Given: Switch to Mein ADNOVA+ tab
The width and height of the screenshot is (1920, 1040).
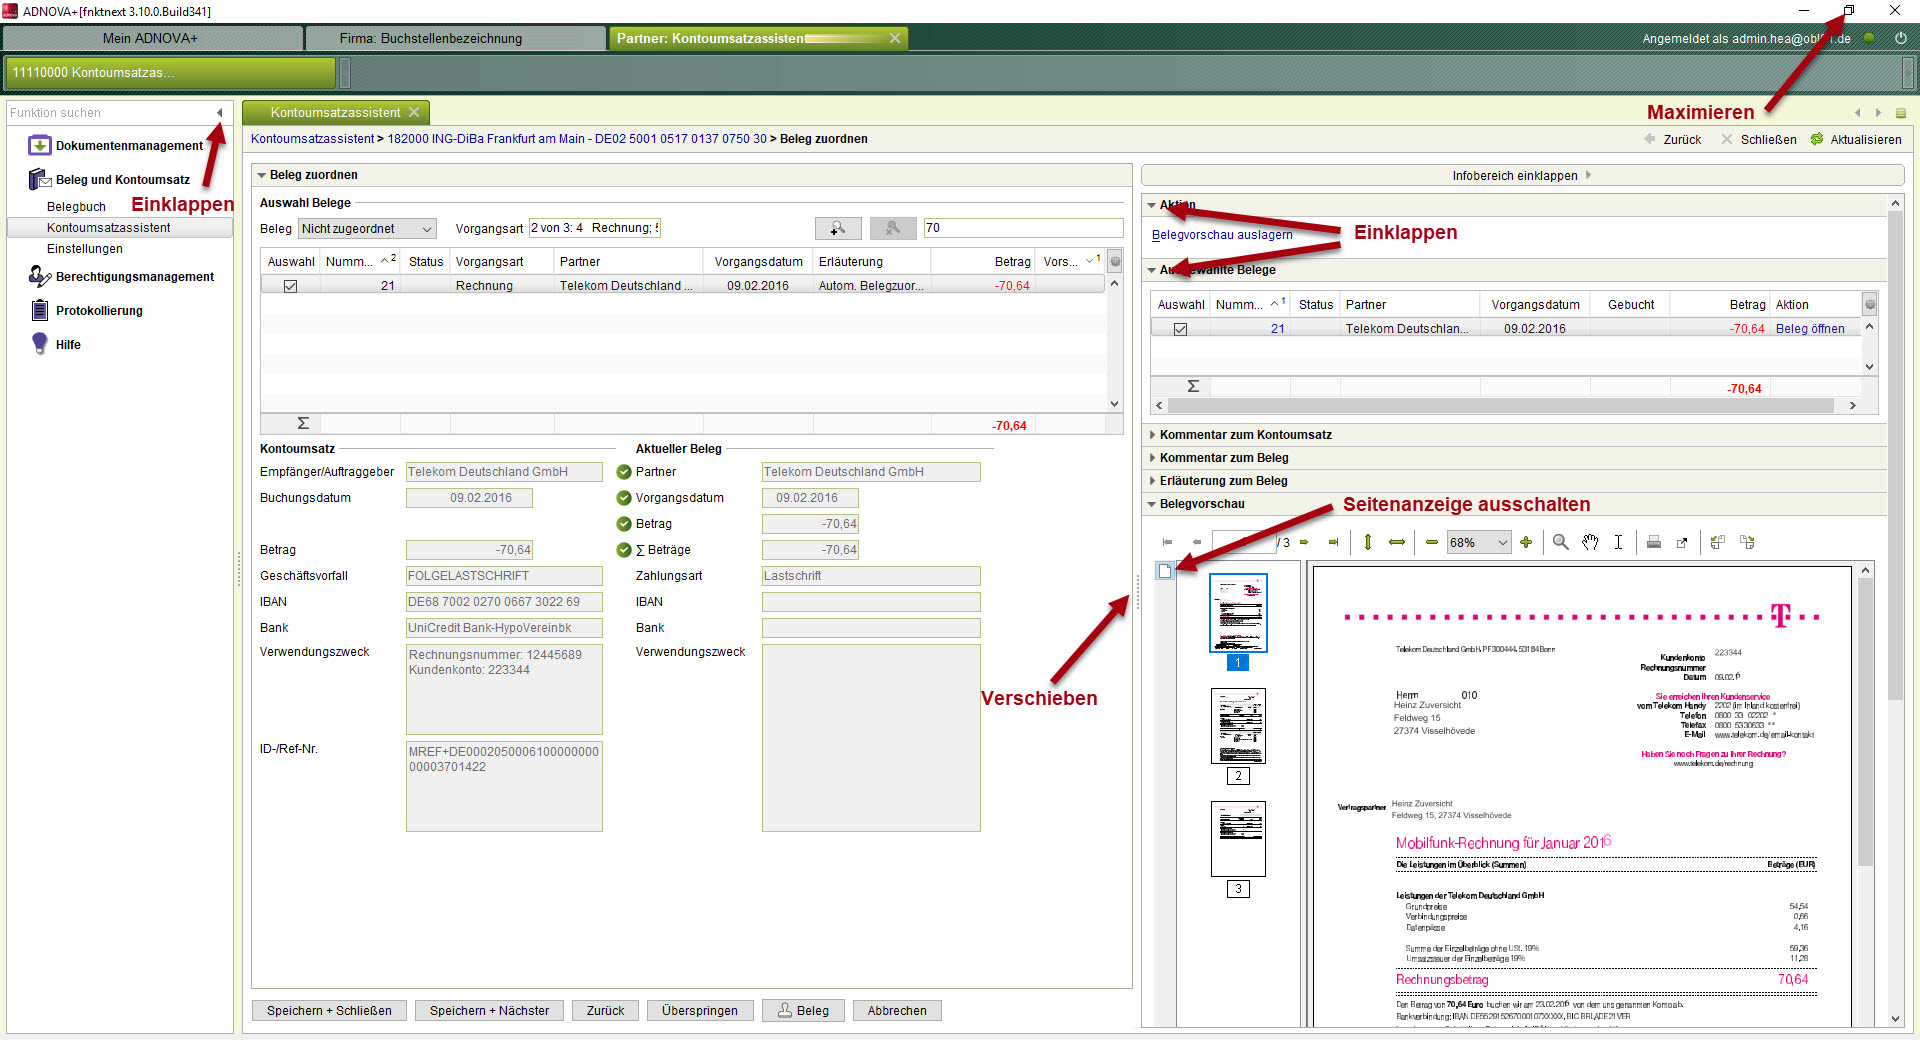Looking at the screenshot, I should click(x=151, y=38).
